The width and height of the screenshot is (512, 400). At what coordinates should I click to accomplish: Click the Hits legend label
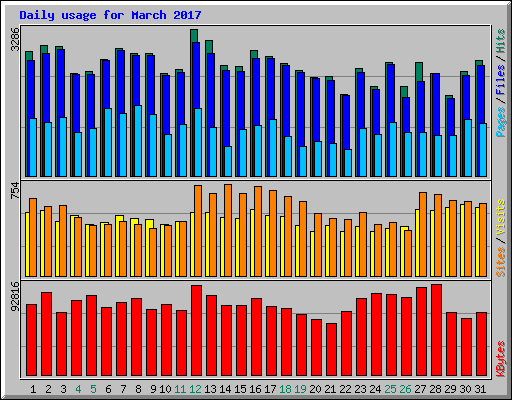[500, 41]
